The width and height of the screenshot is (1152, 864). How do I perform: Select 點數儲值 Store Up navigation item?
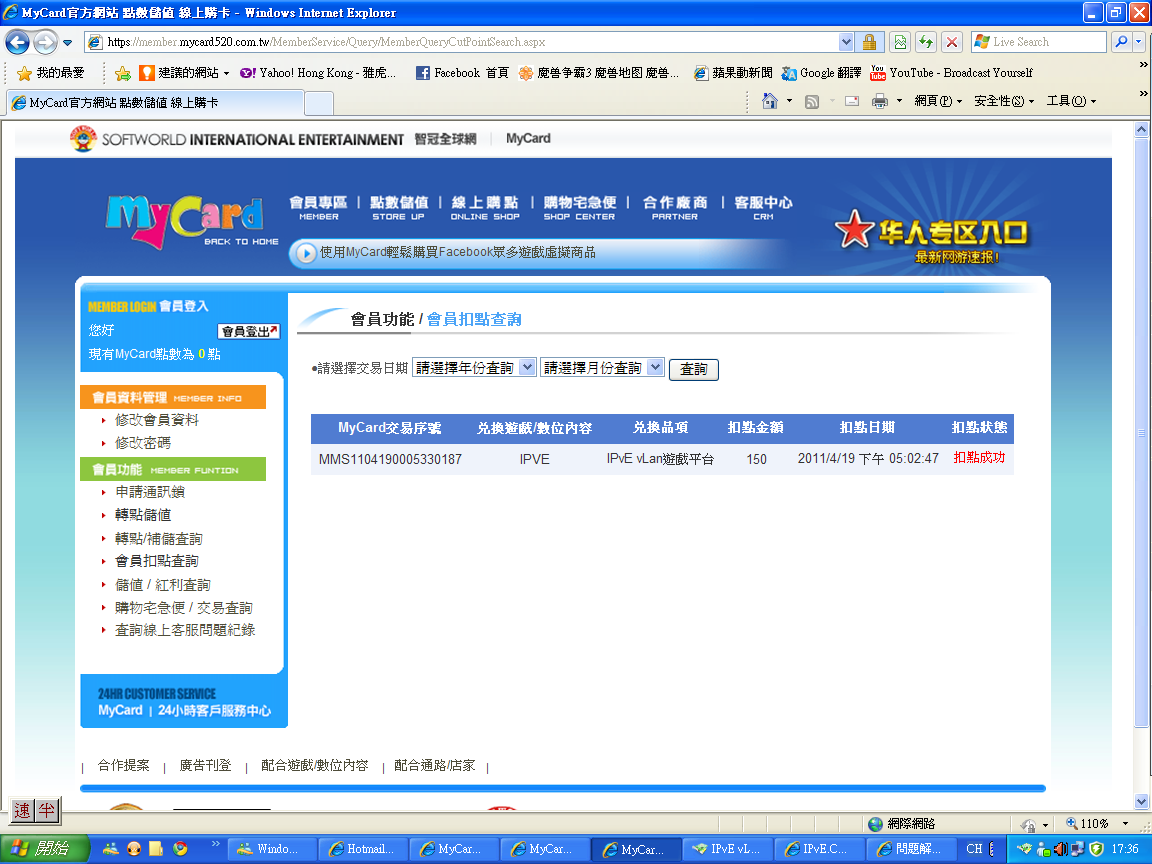[398, 207]
